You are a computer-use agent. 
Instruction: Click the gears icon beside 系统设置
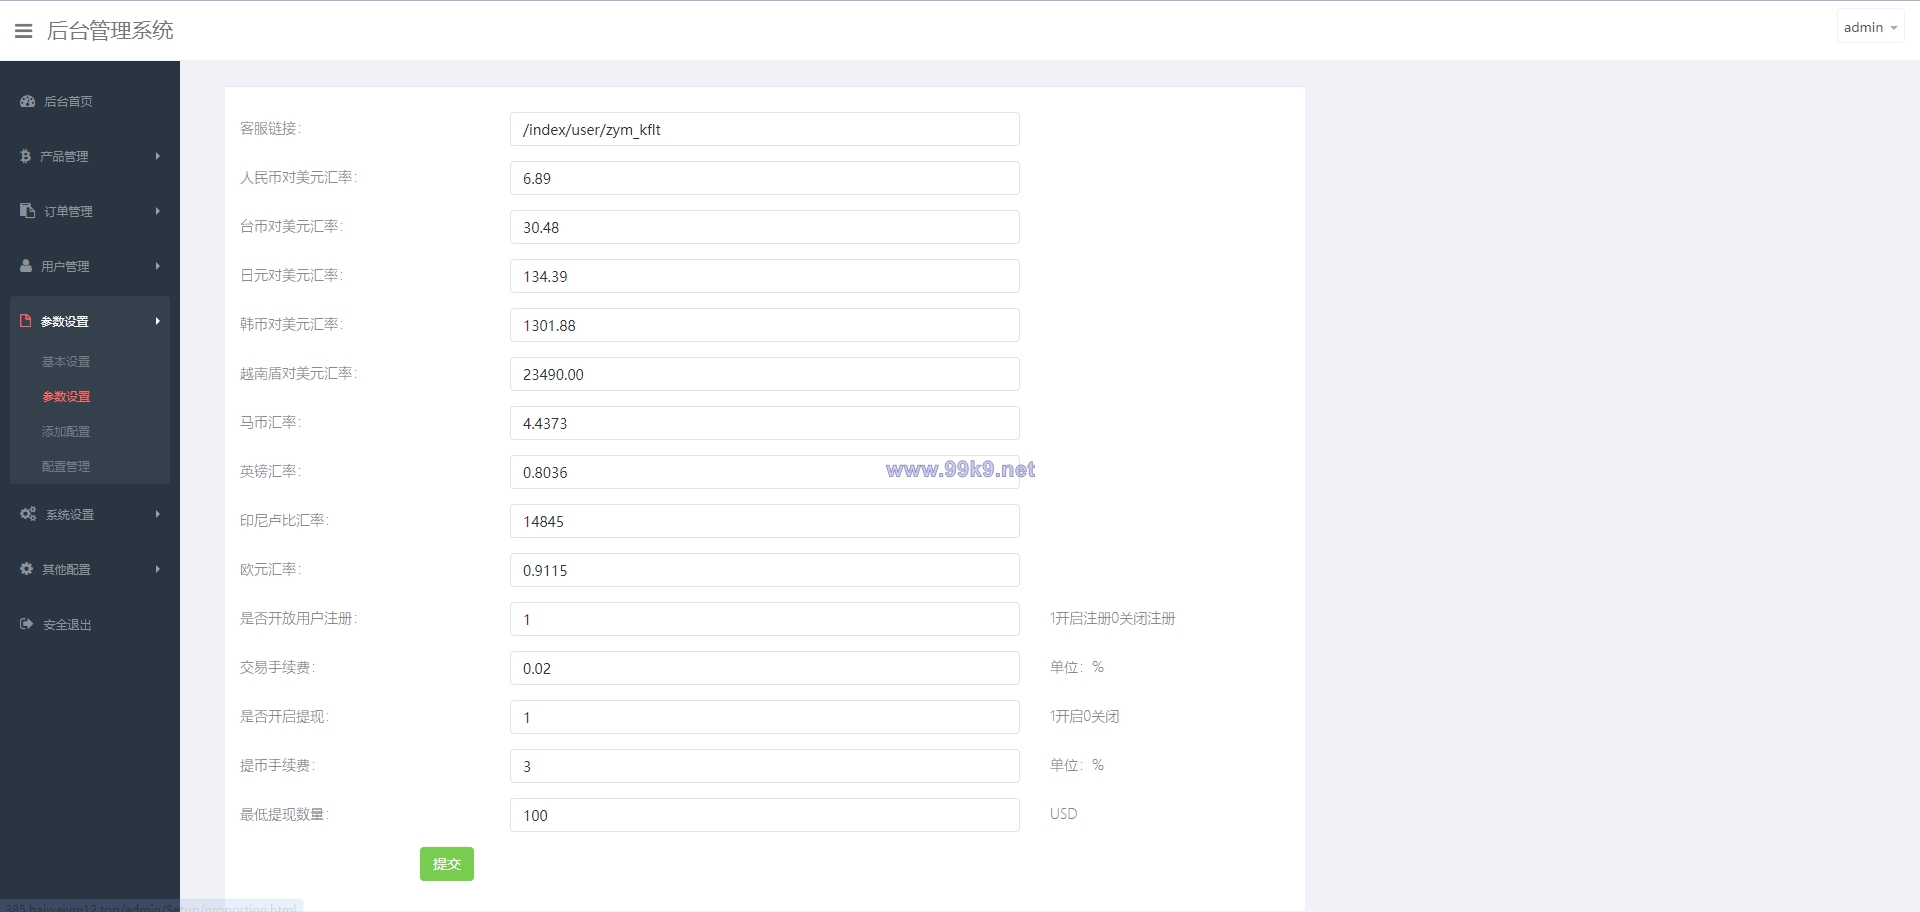[28, 514]
